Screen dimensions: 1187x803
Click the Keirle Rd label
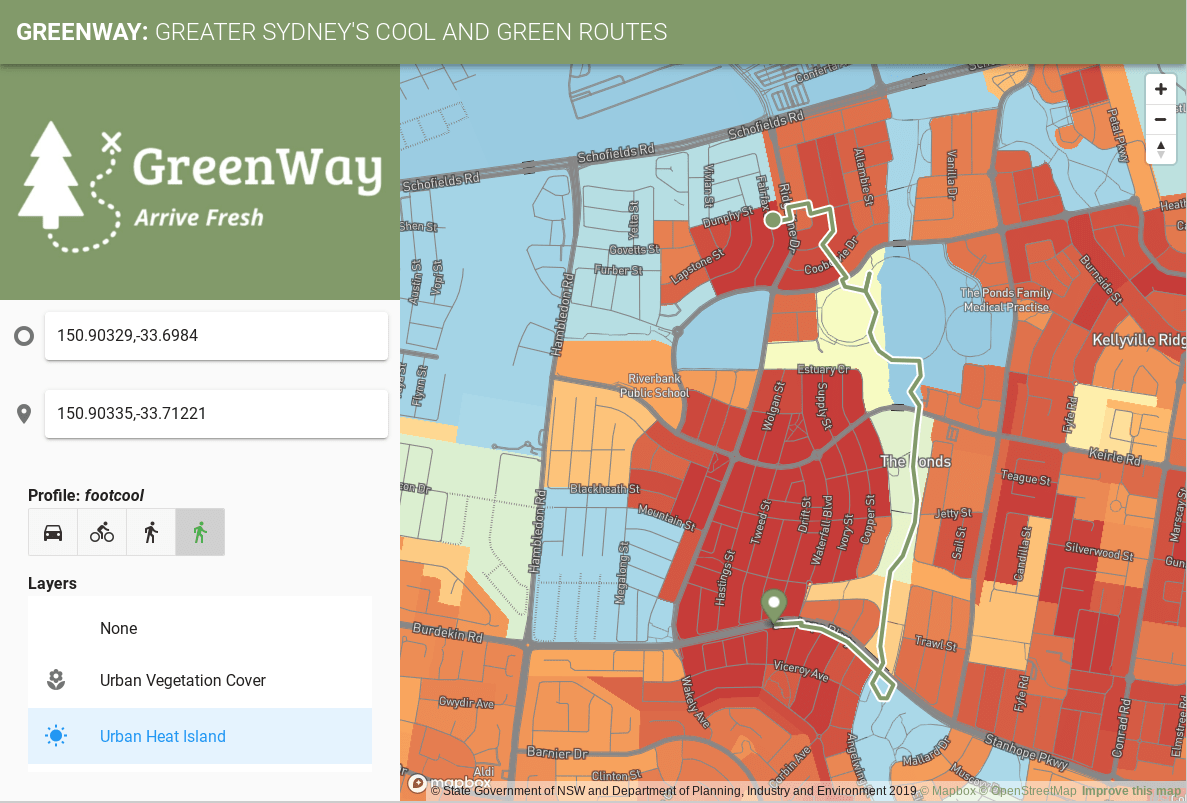(x=1114, y=456)
